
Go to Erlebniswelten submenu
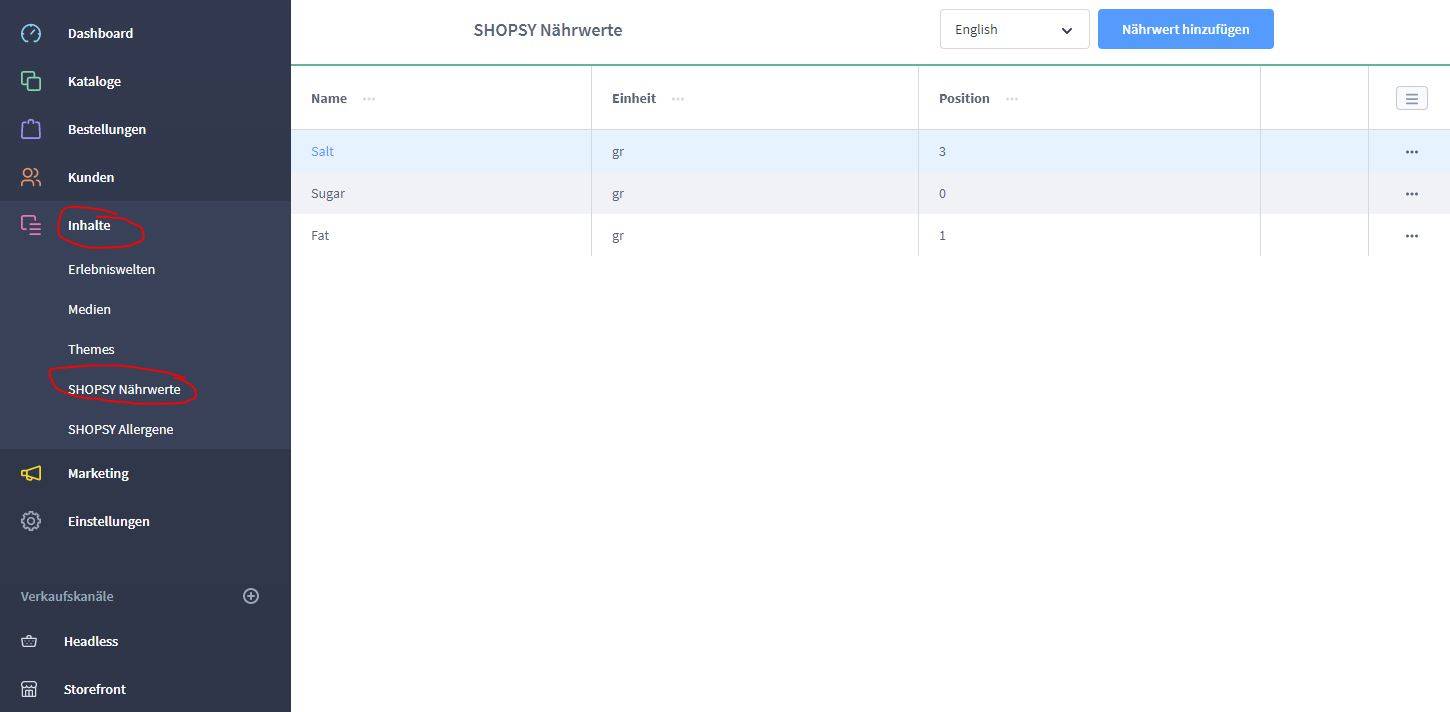[x=111, y=269]
